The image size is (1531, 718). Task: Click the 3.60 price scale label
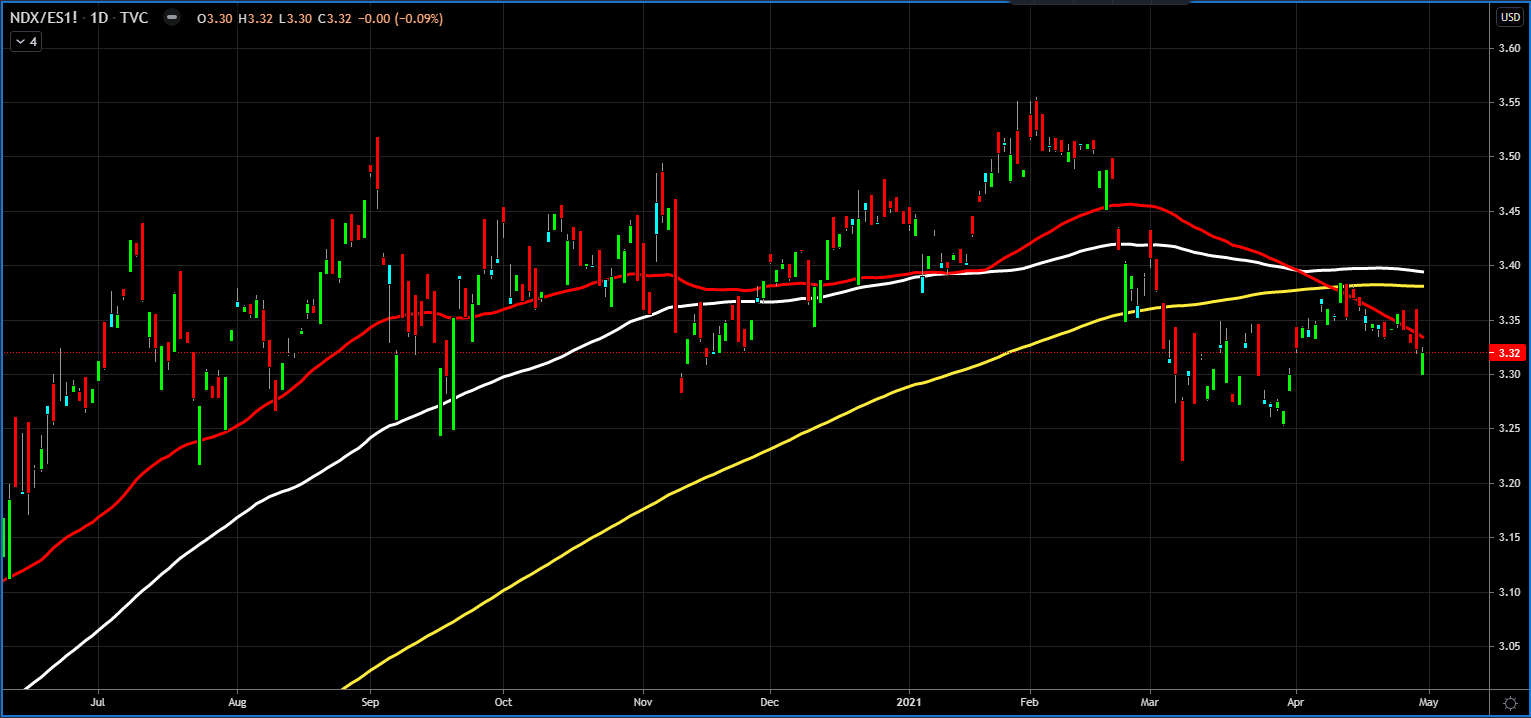coord(1509,48)
